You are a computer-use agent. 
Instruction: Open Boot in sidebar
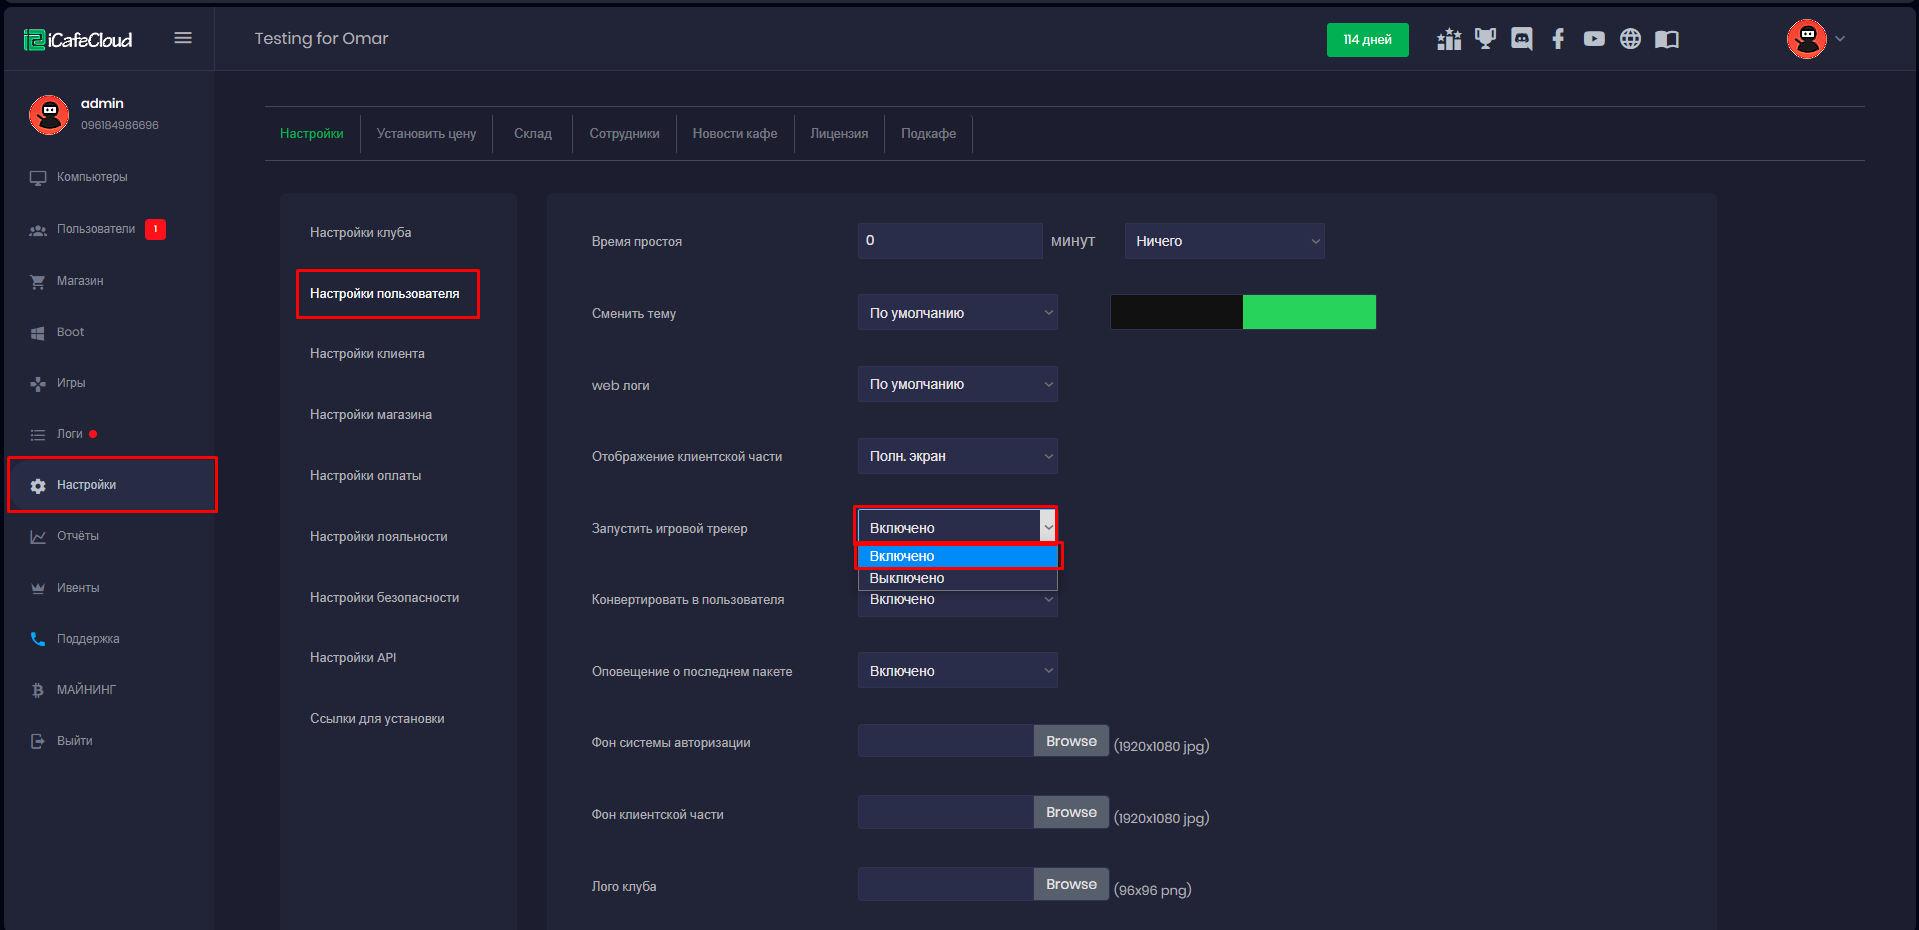click(70, 332)
